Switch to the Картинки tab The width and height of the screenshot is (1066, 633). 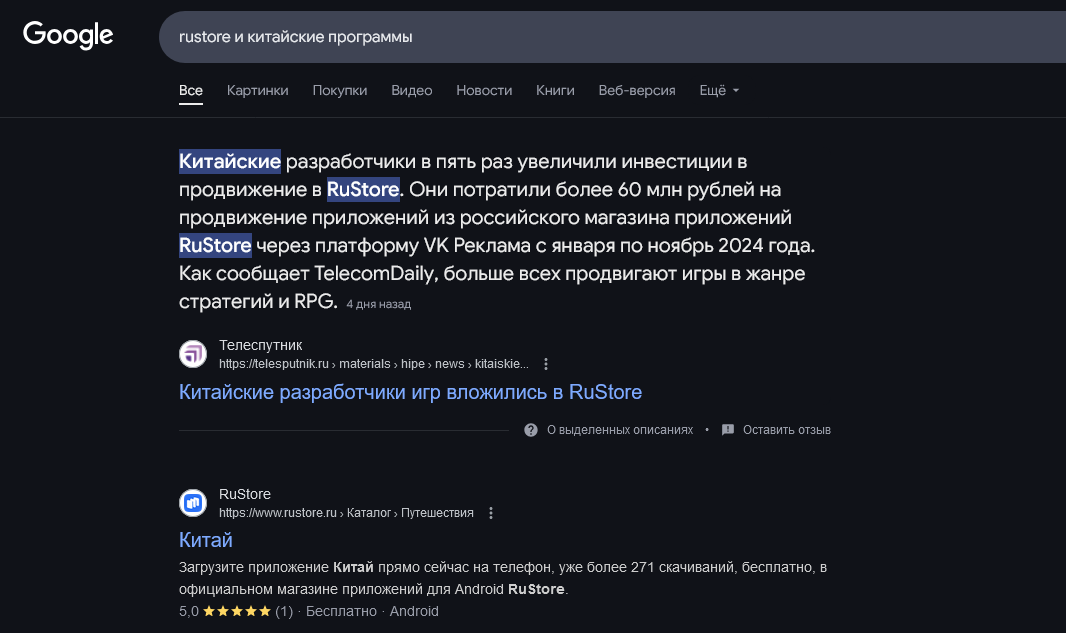click(258, 90)
